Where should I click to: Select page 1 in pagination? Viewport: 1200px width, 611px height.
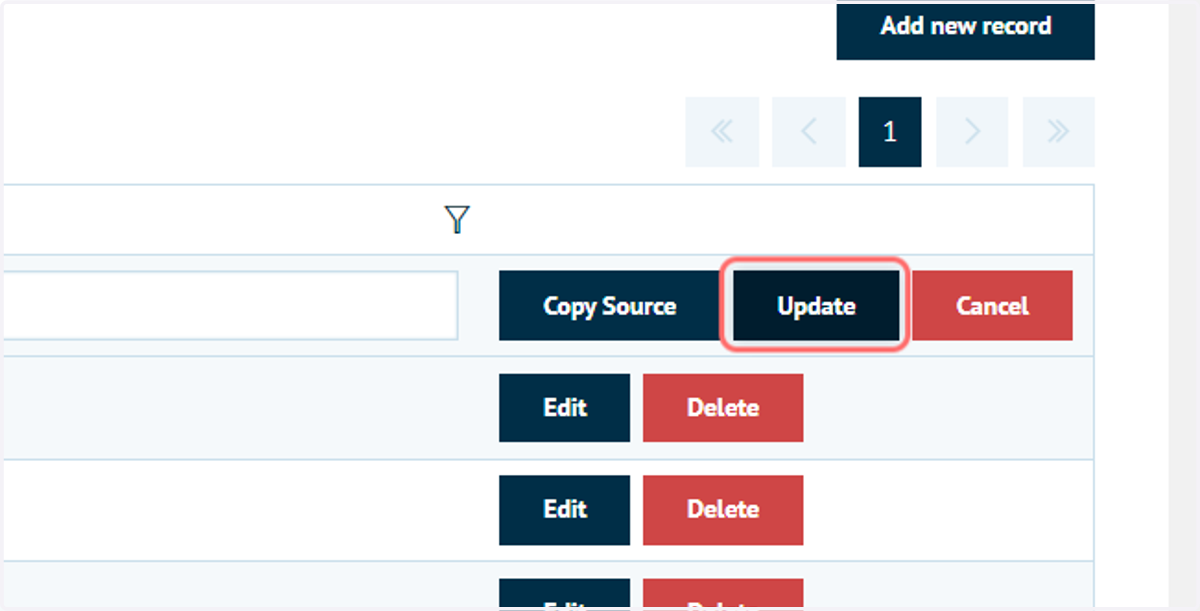click(x=890, y=132)
